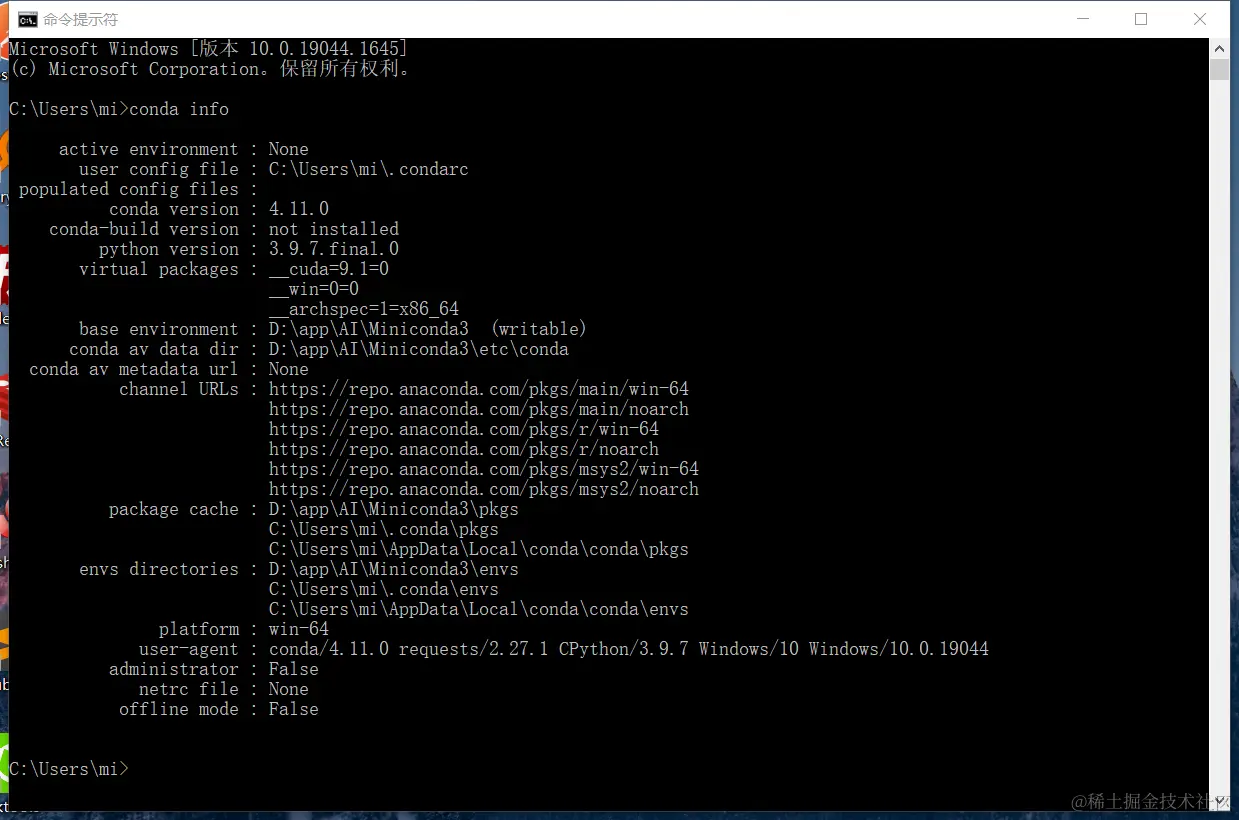Click the pkgs/msys2/noarch channel URL

(x=484, y=489)
